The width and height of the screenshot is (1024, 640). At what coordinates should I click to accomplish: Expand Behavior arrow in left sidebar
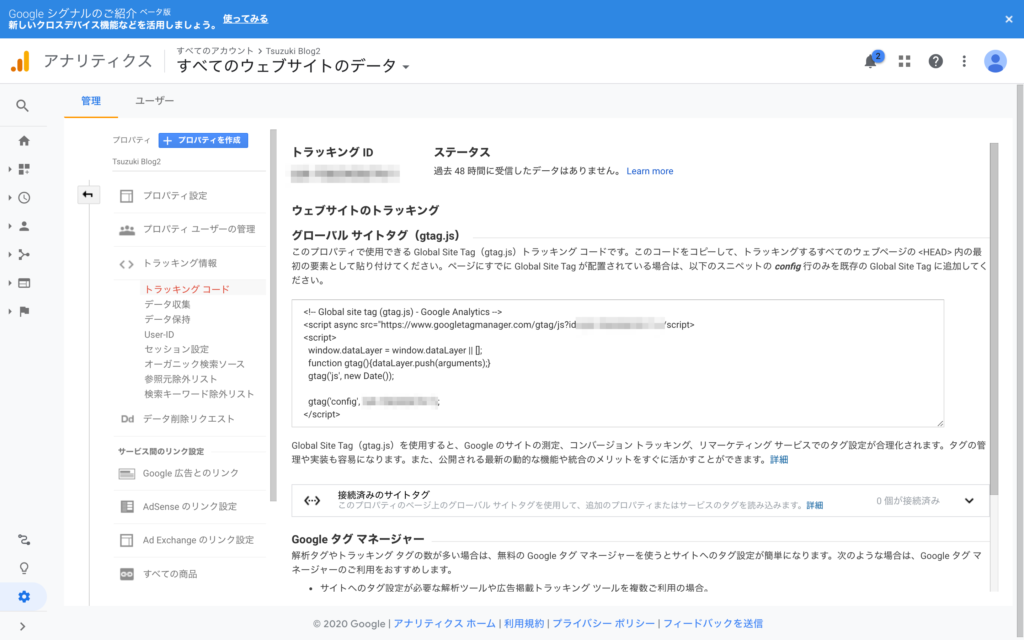10,283
